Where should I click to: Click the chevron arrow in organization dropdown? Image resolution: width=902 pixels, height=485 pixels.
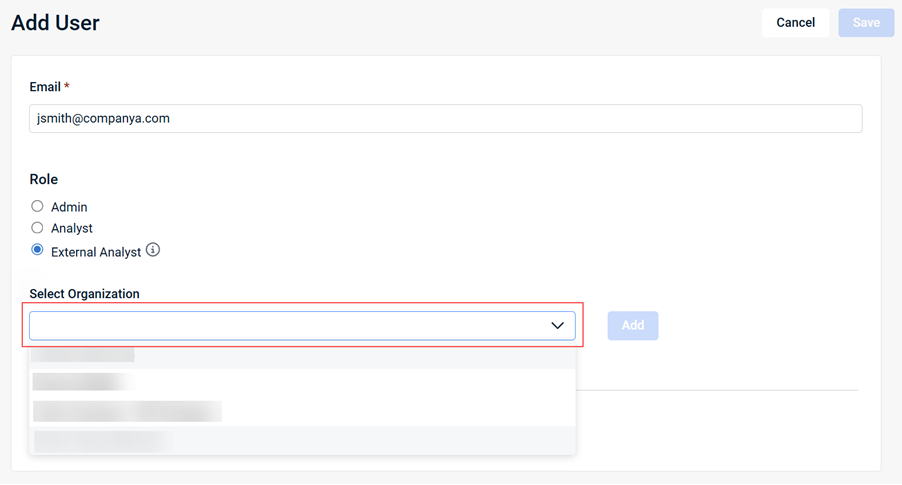557,326
